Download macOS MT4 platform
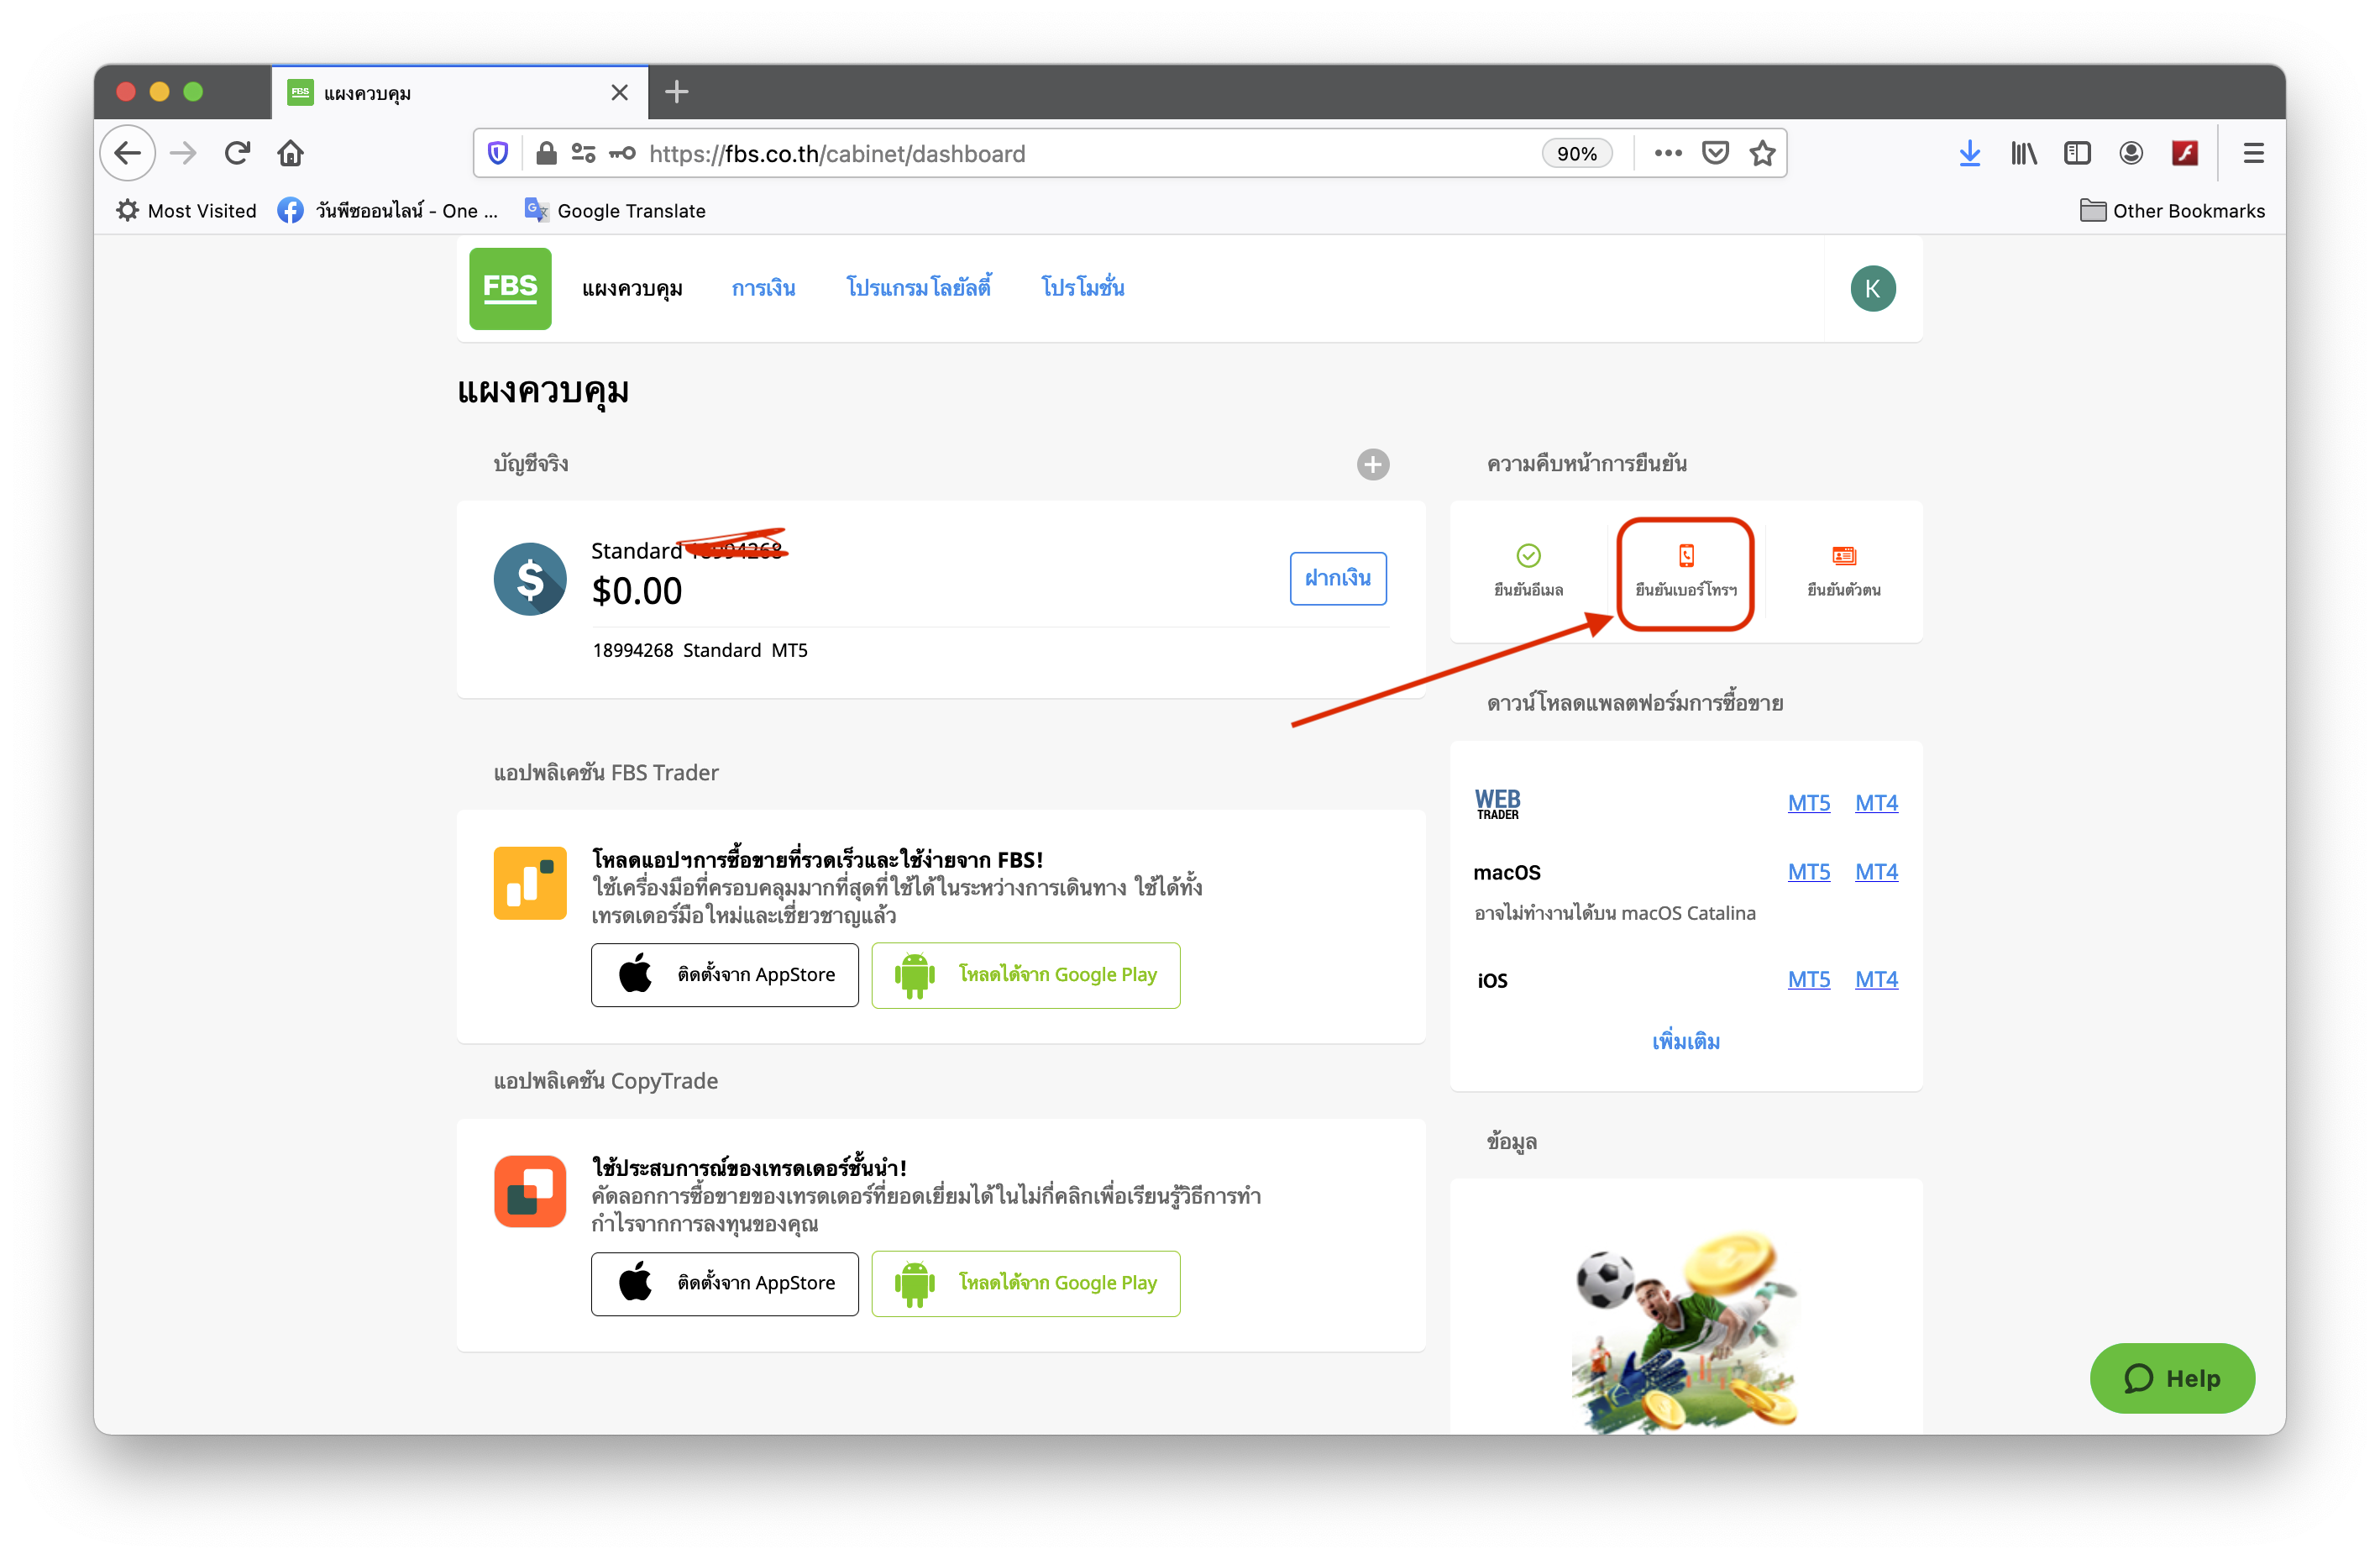Image resolution: width=2380 pixels, height=1559 pixels. [1876, 872]
